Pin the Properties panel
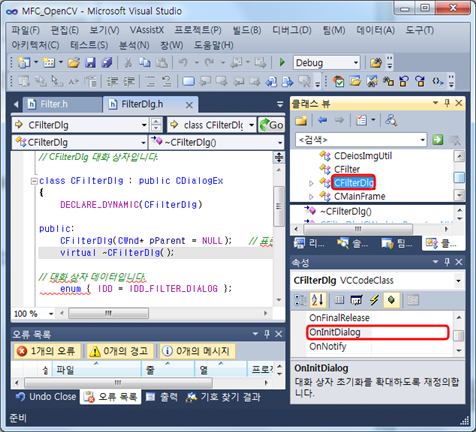This screenshot has height=432, width=476. [447, 262]
